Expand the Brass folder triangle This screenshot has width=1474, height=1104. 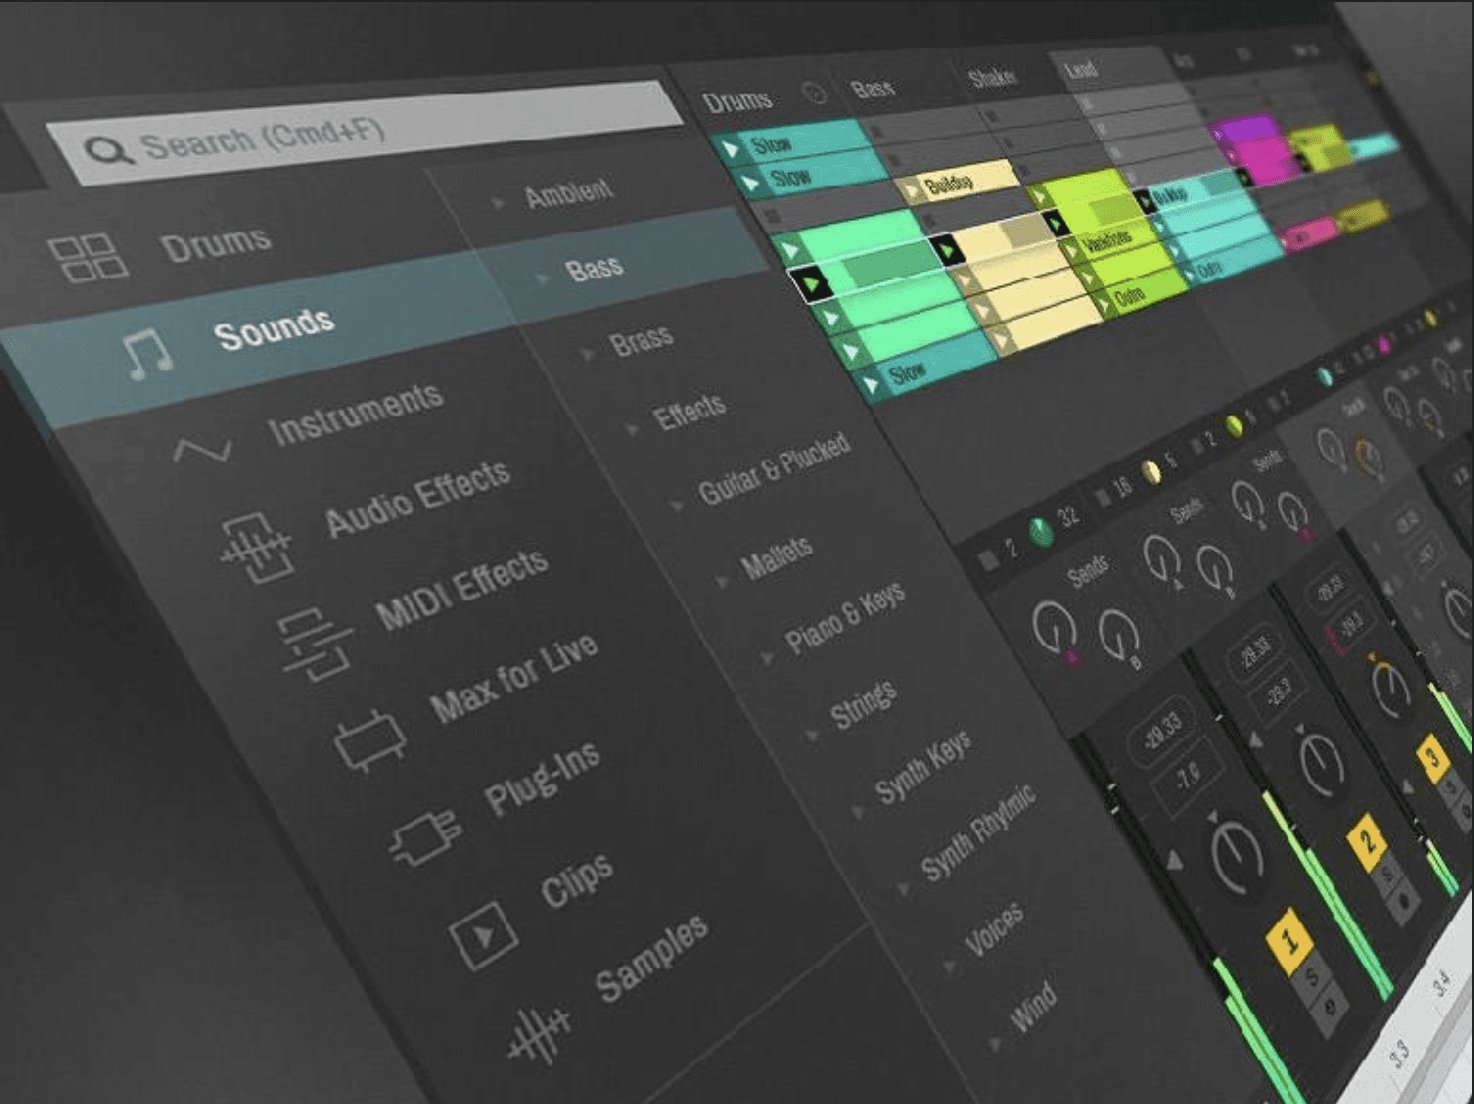pos(587,354)
